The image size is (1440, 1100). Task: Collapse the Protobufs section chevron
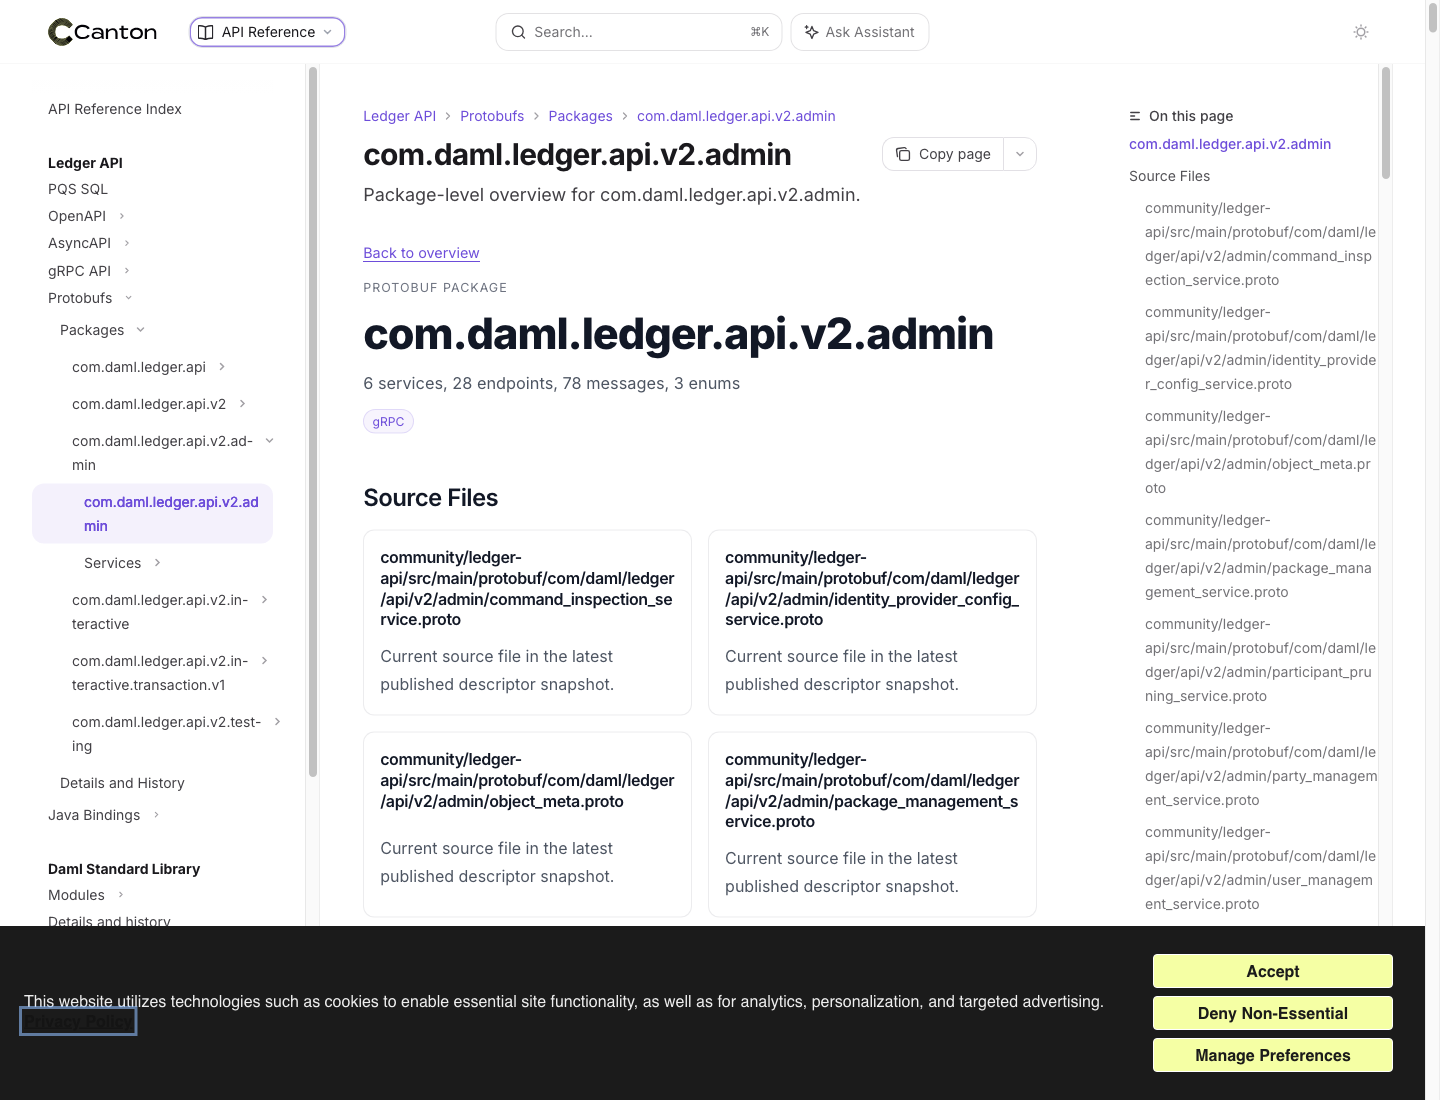tap(128, 298)
